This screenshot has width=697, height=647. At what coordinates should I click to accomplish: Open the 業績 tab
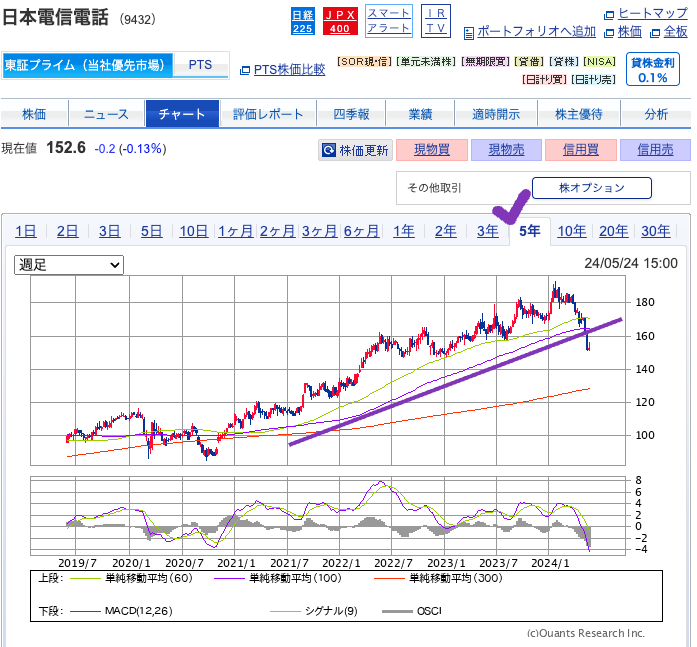[420, 114]
